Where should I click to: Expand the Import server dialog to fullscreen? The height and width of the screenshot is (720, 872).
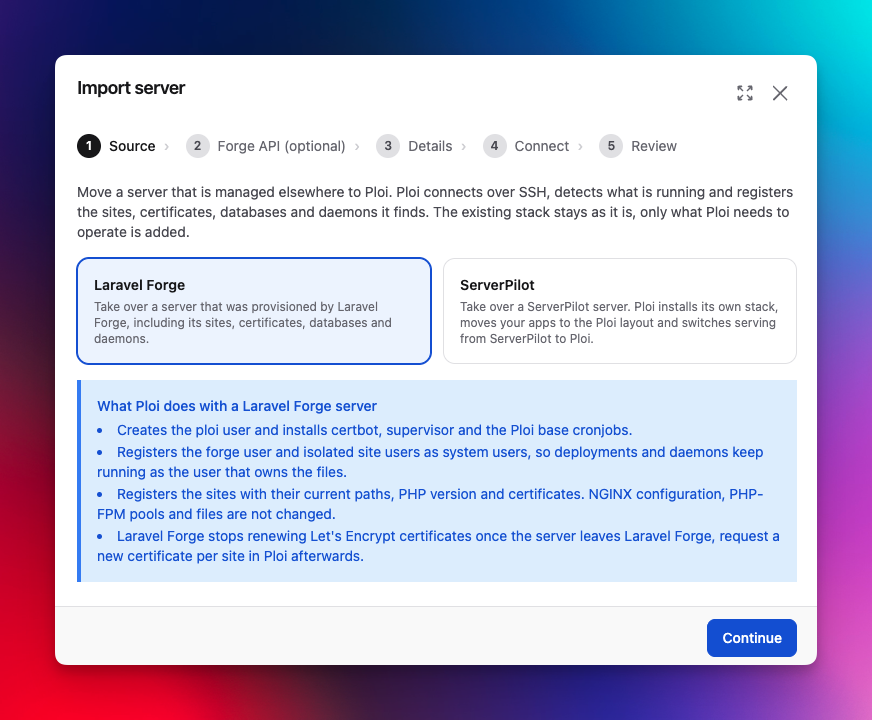[745, 93]
